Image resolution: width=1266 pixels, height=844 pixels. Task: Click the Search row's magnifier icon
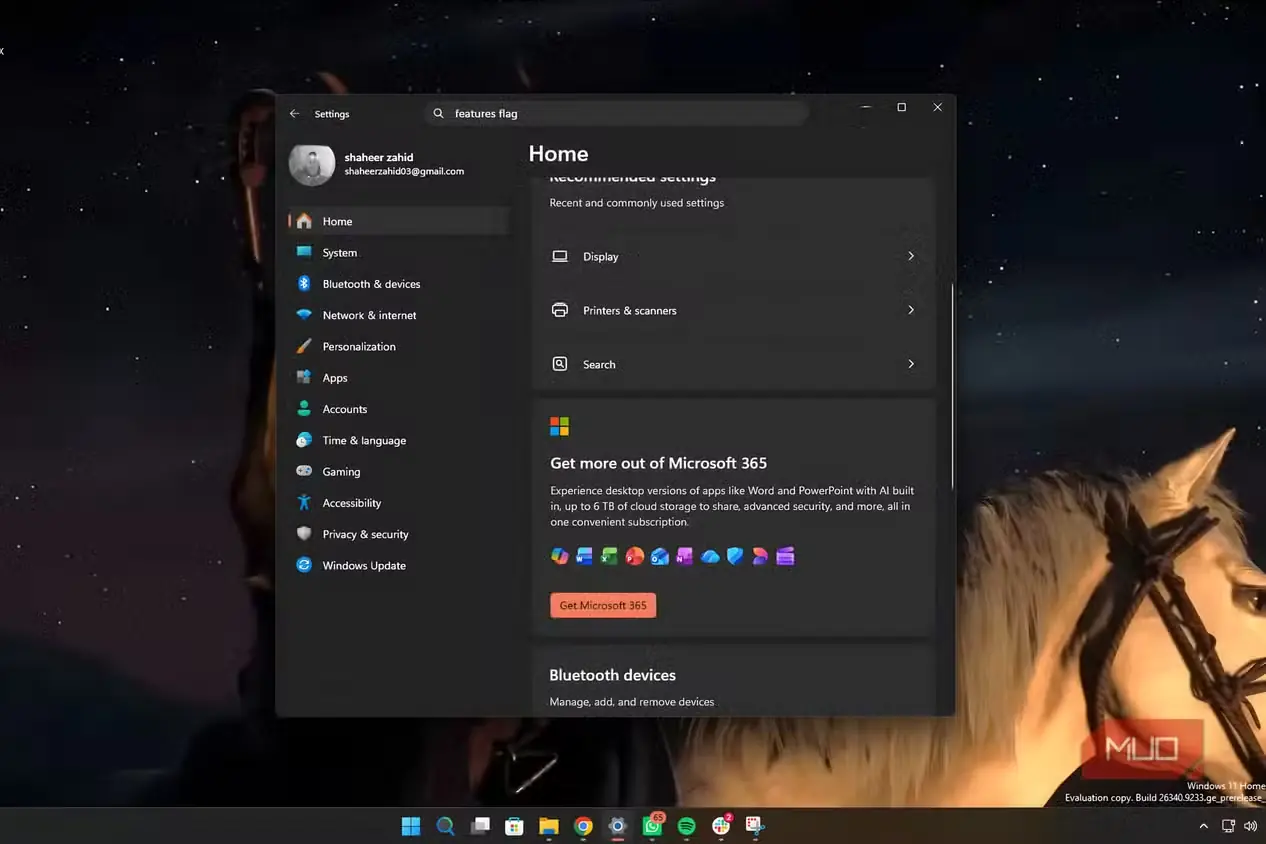coord(560,364)
